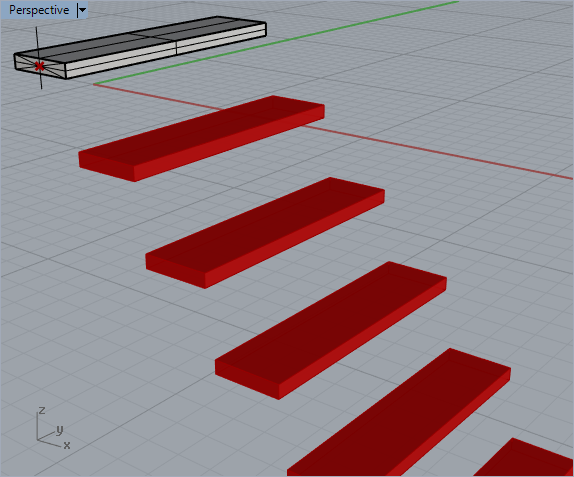Click the world axes icon Z label

(42, 410)
